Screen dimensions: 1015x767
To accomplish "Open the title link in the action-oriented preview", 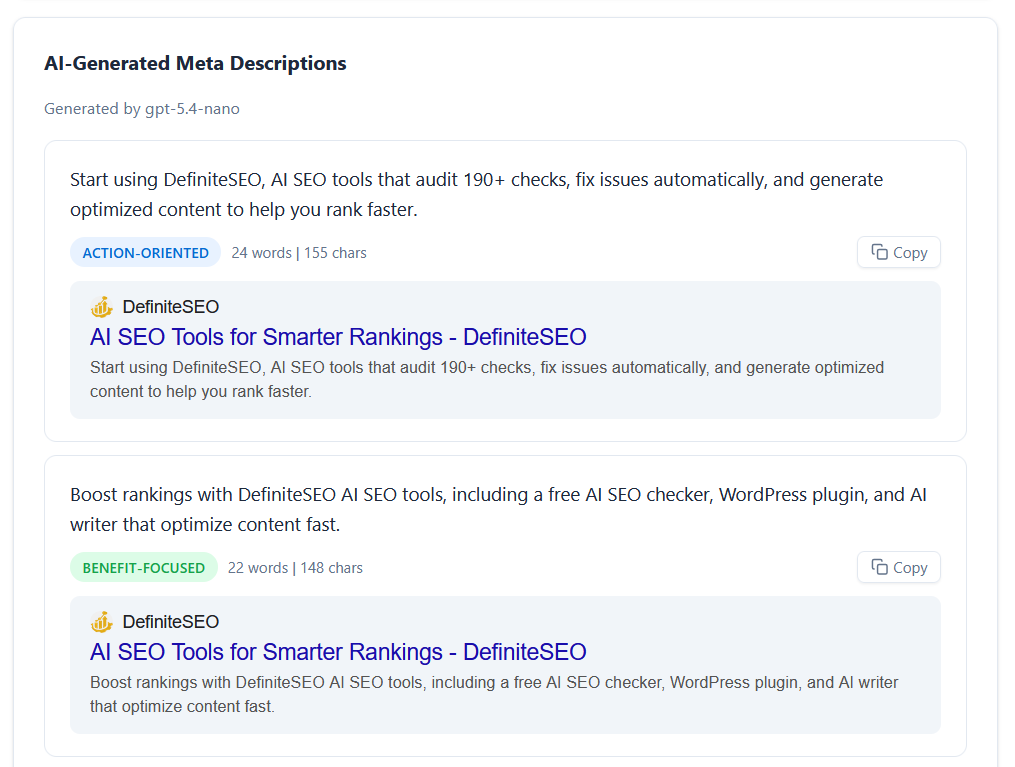I will (x=338, y=337).
